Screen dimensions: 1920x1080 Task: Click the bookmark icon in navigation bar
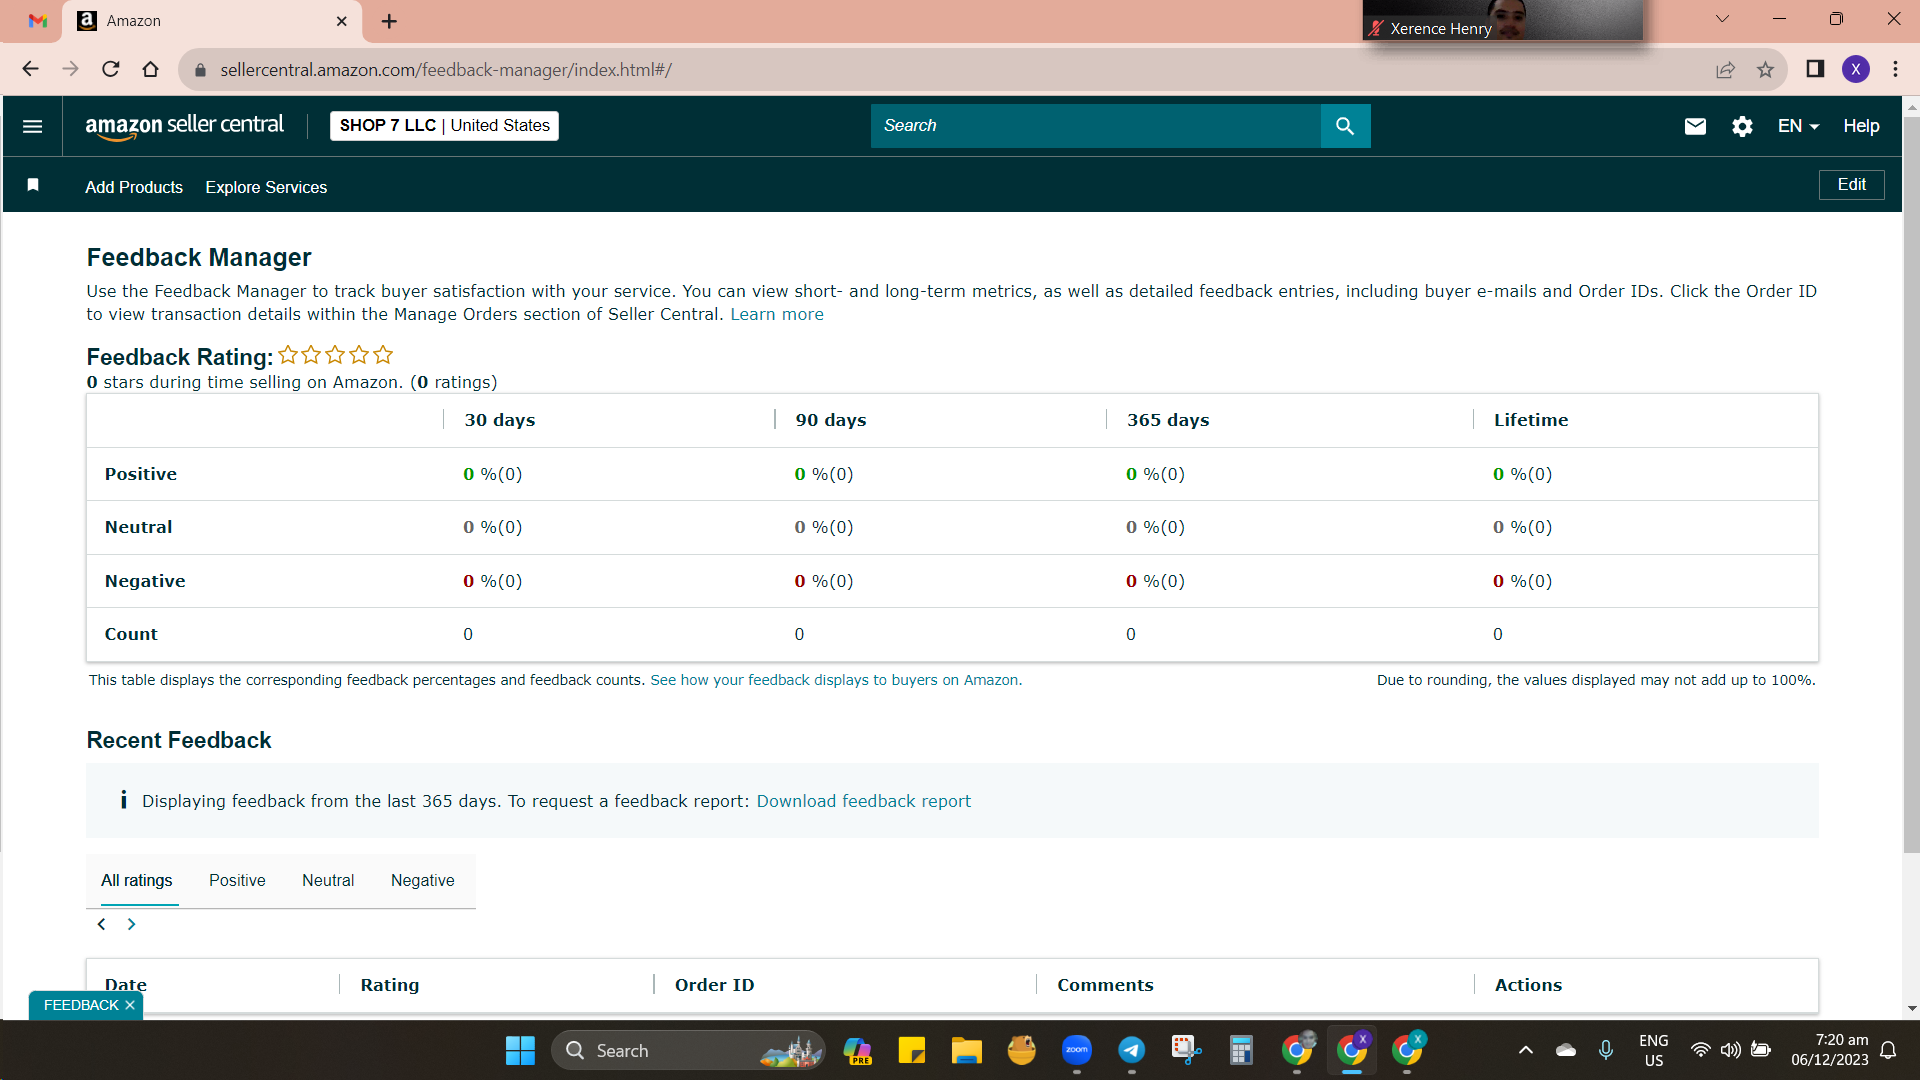coord(33,185)
